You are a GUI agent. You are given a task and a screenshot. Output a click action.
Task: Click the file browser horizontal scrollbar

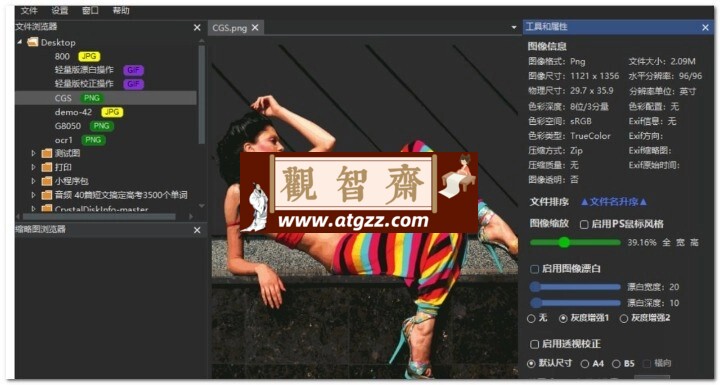point(99,216)
